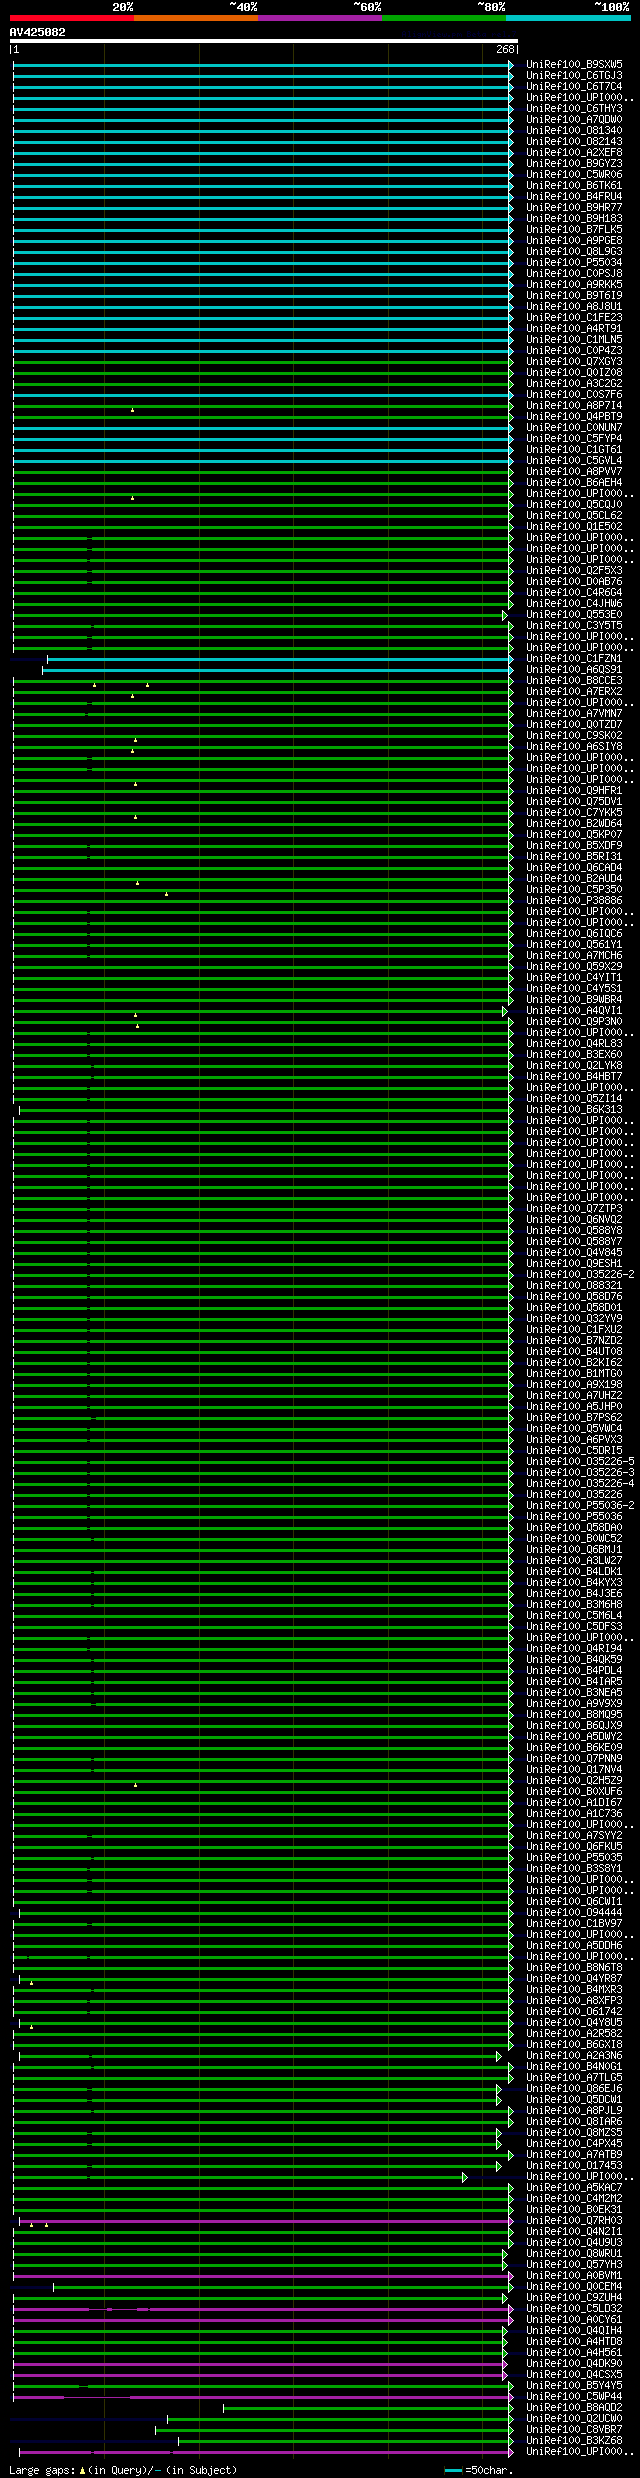The width and height of the screenshot is (640, 2478).
Task: Select label UniRef100_Q7RH03
Action: click(574, 2221)
